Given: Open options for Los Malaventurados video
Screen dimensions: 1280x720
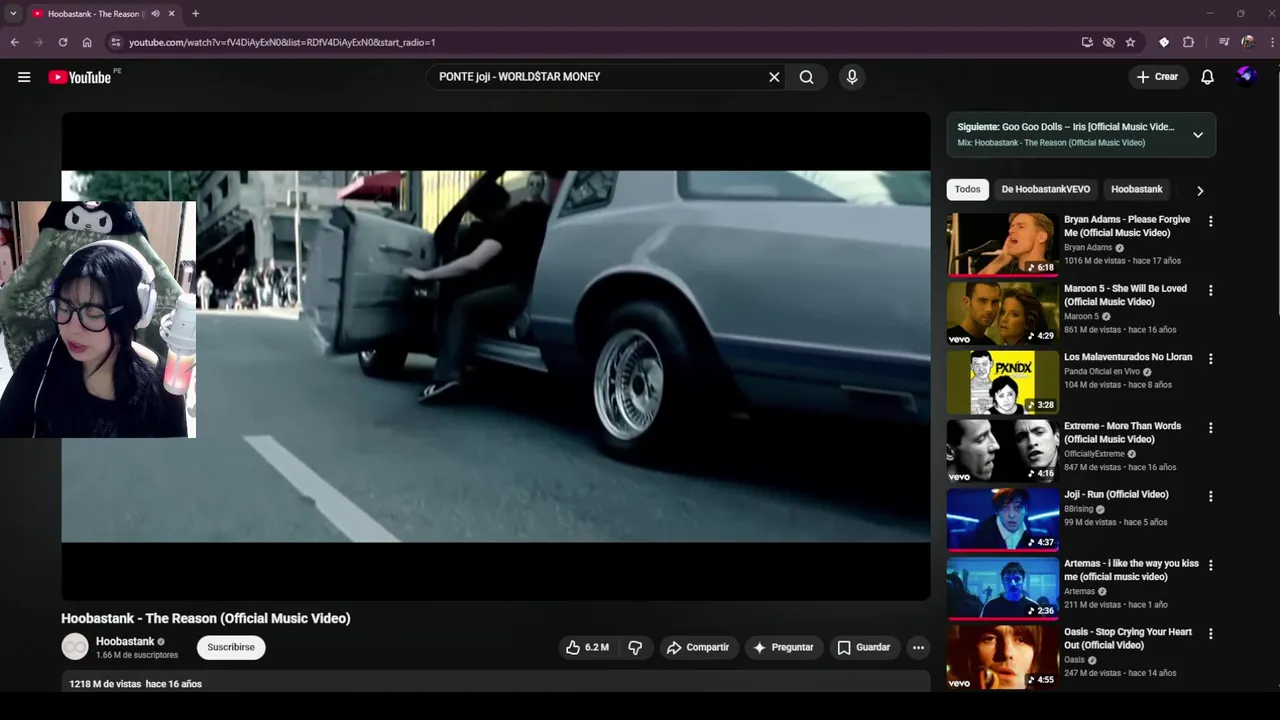Looking at the screenshot, I should point(1211,358).
